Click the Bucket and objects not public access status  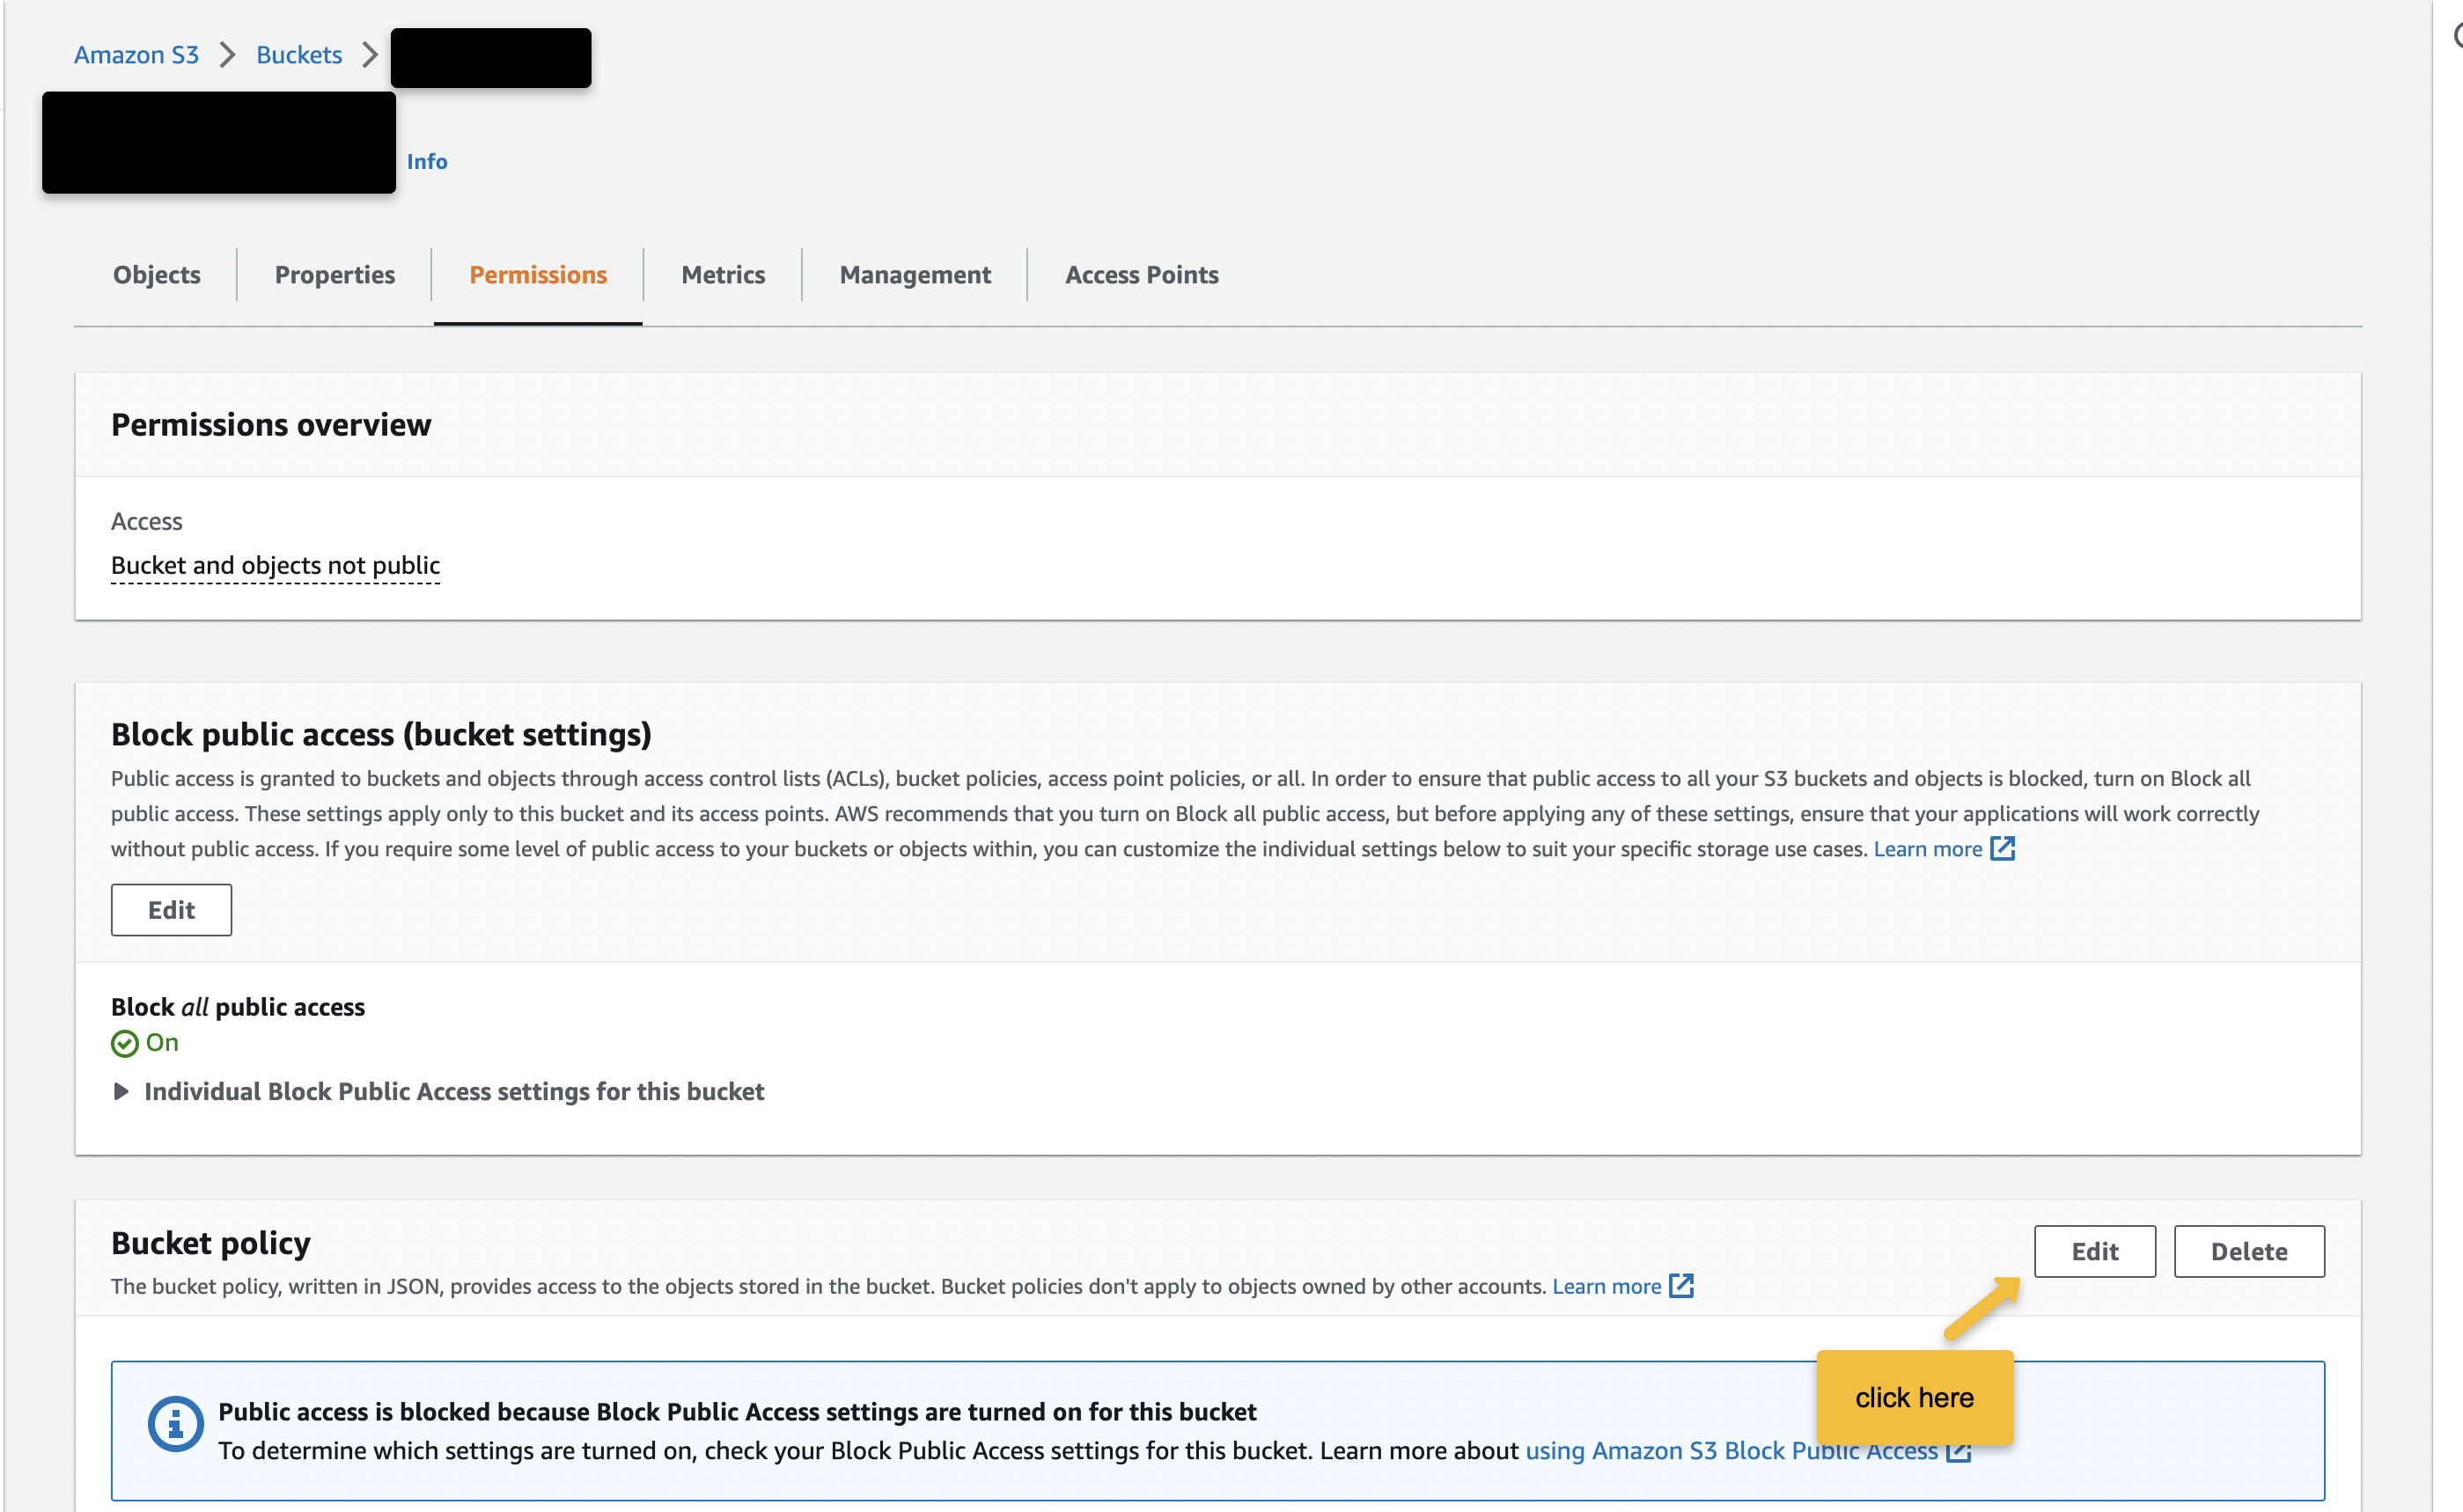tap(275, 566)
